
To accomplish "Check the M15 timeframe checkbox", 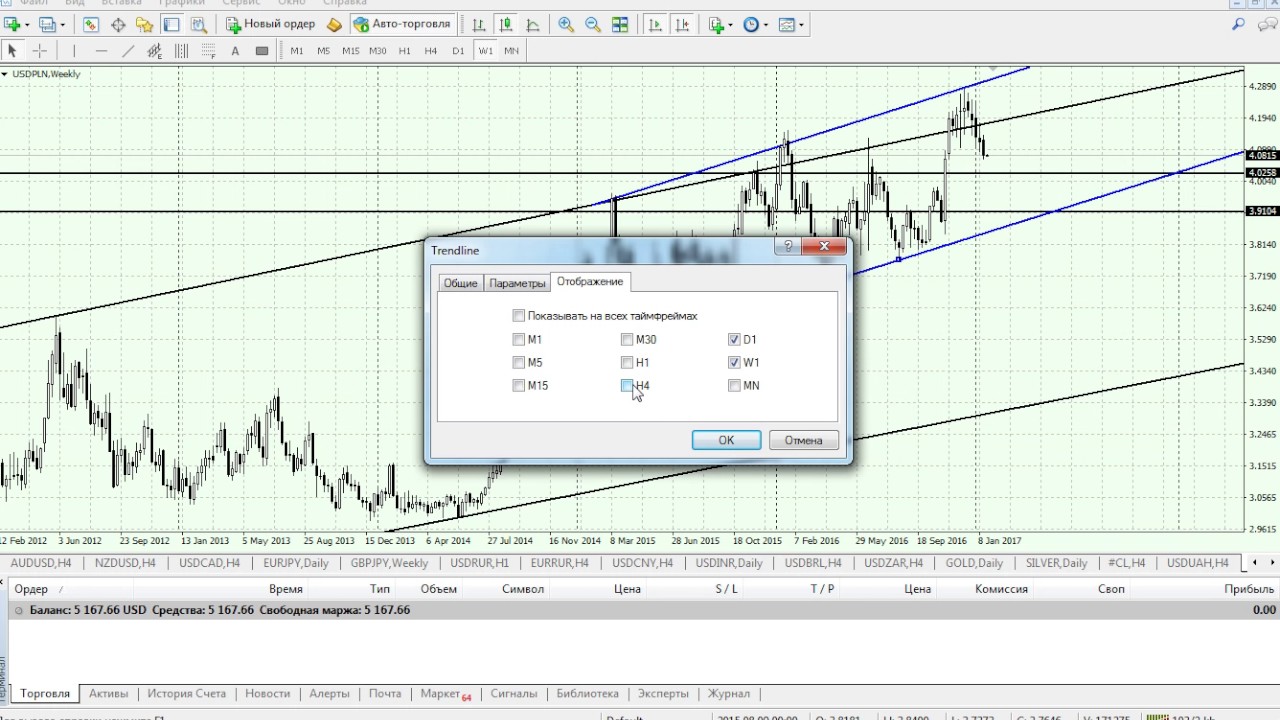I will click(x=519, y=385).
